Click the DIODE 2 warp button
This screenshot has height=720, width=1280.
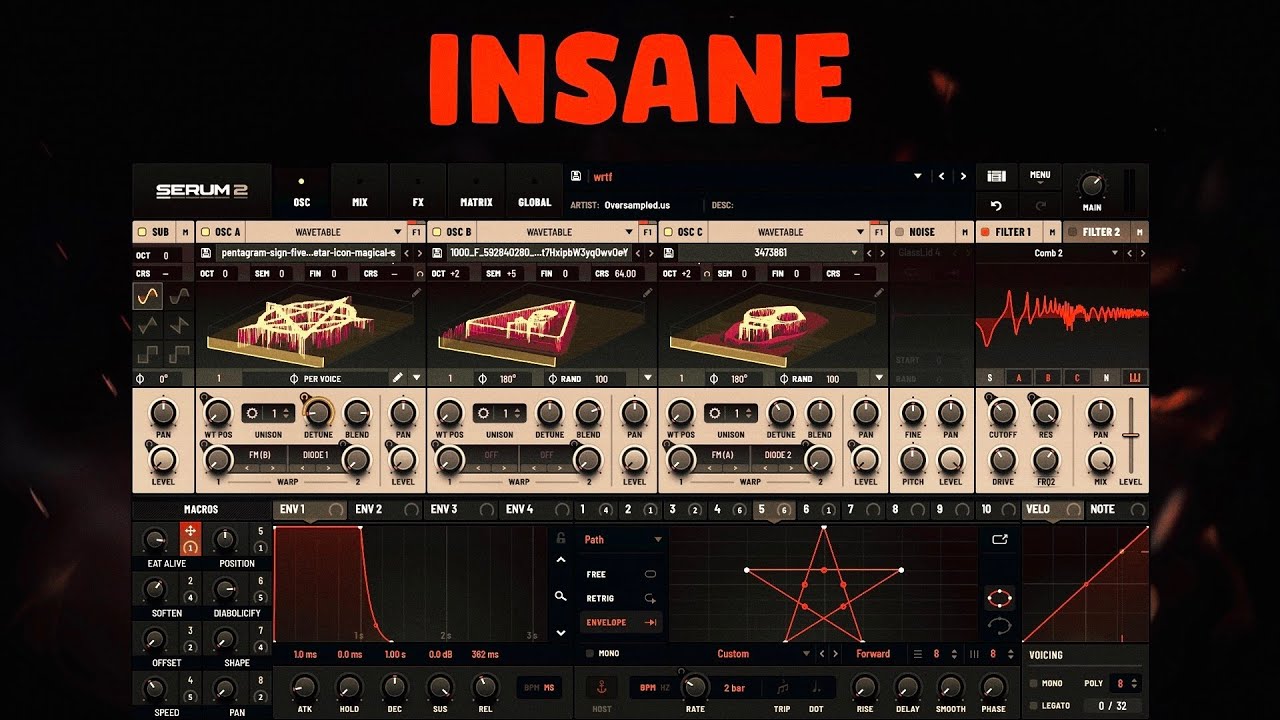click(778, 455)
